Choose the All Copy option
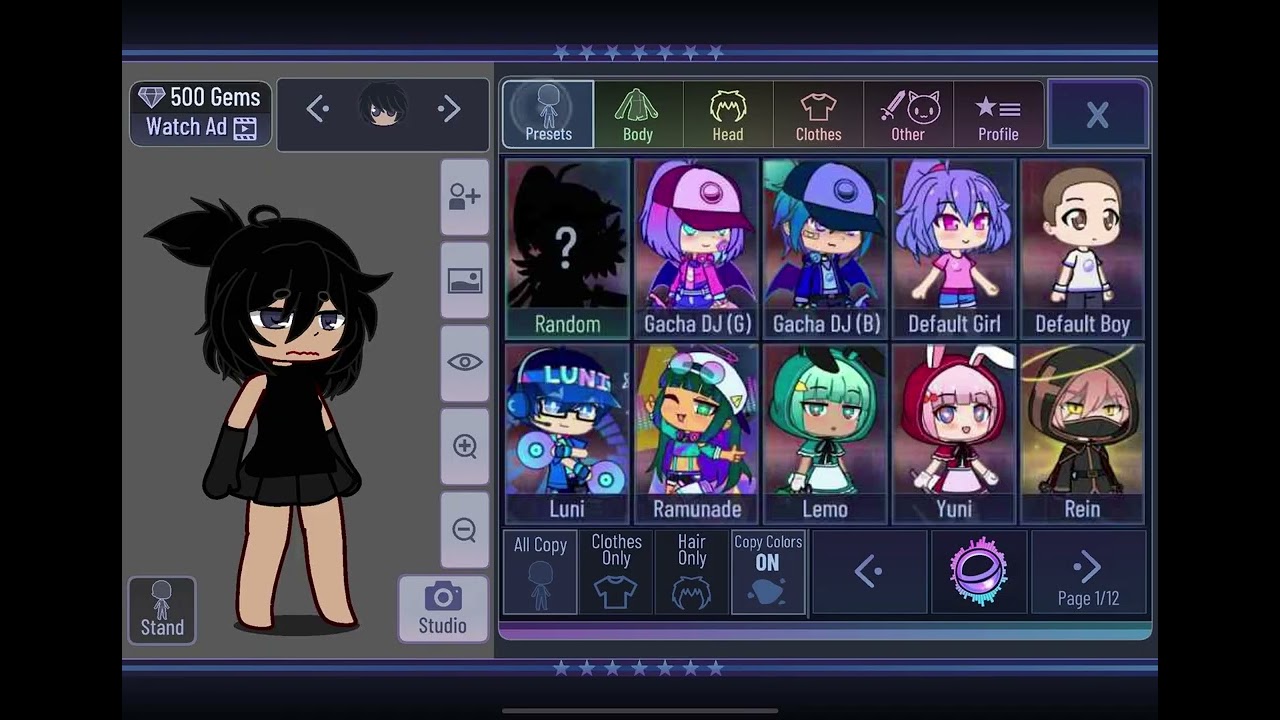The width and height of the screenshot is (1280, 720). (540, 572)
